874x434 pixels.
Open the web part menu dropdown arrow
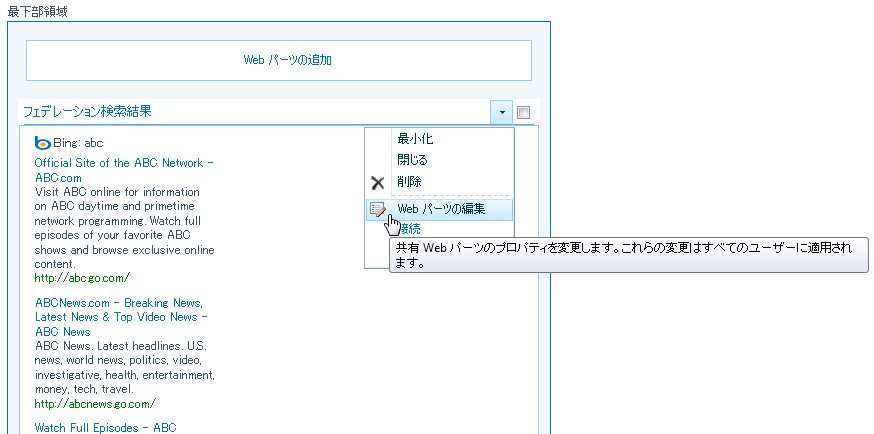(502, 113)
